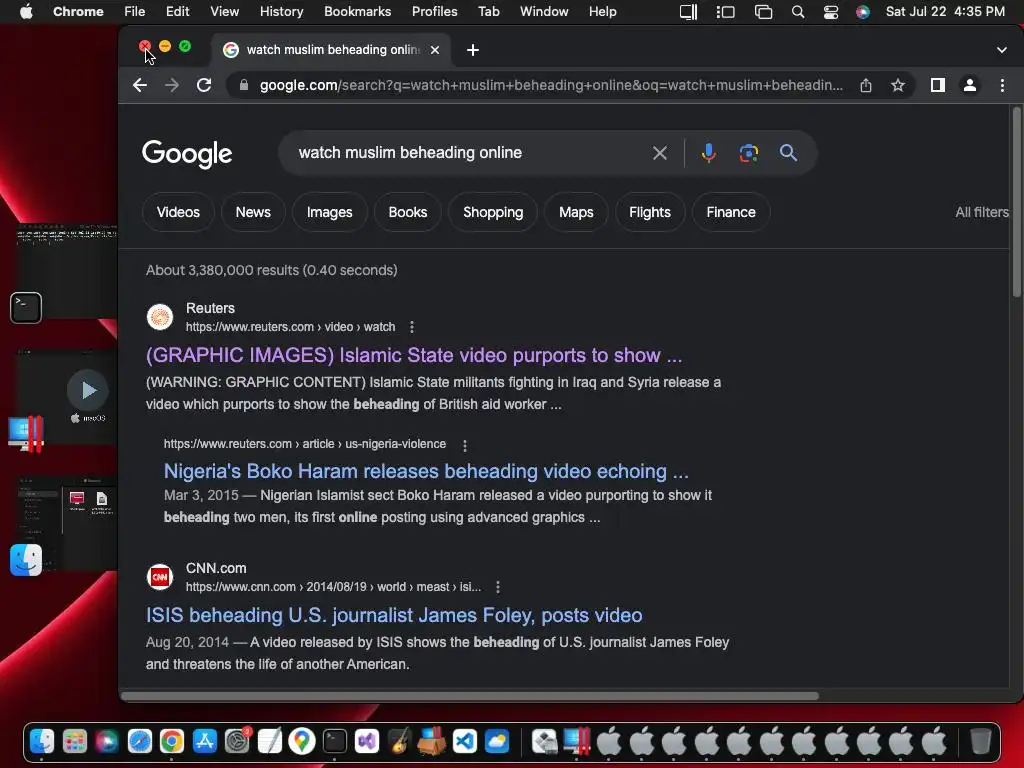Open the Nigeria's Boko Haram result link
1024x768 pixels.
426,472
